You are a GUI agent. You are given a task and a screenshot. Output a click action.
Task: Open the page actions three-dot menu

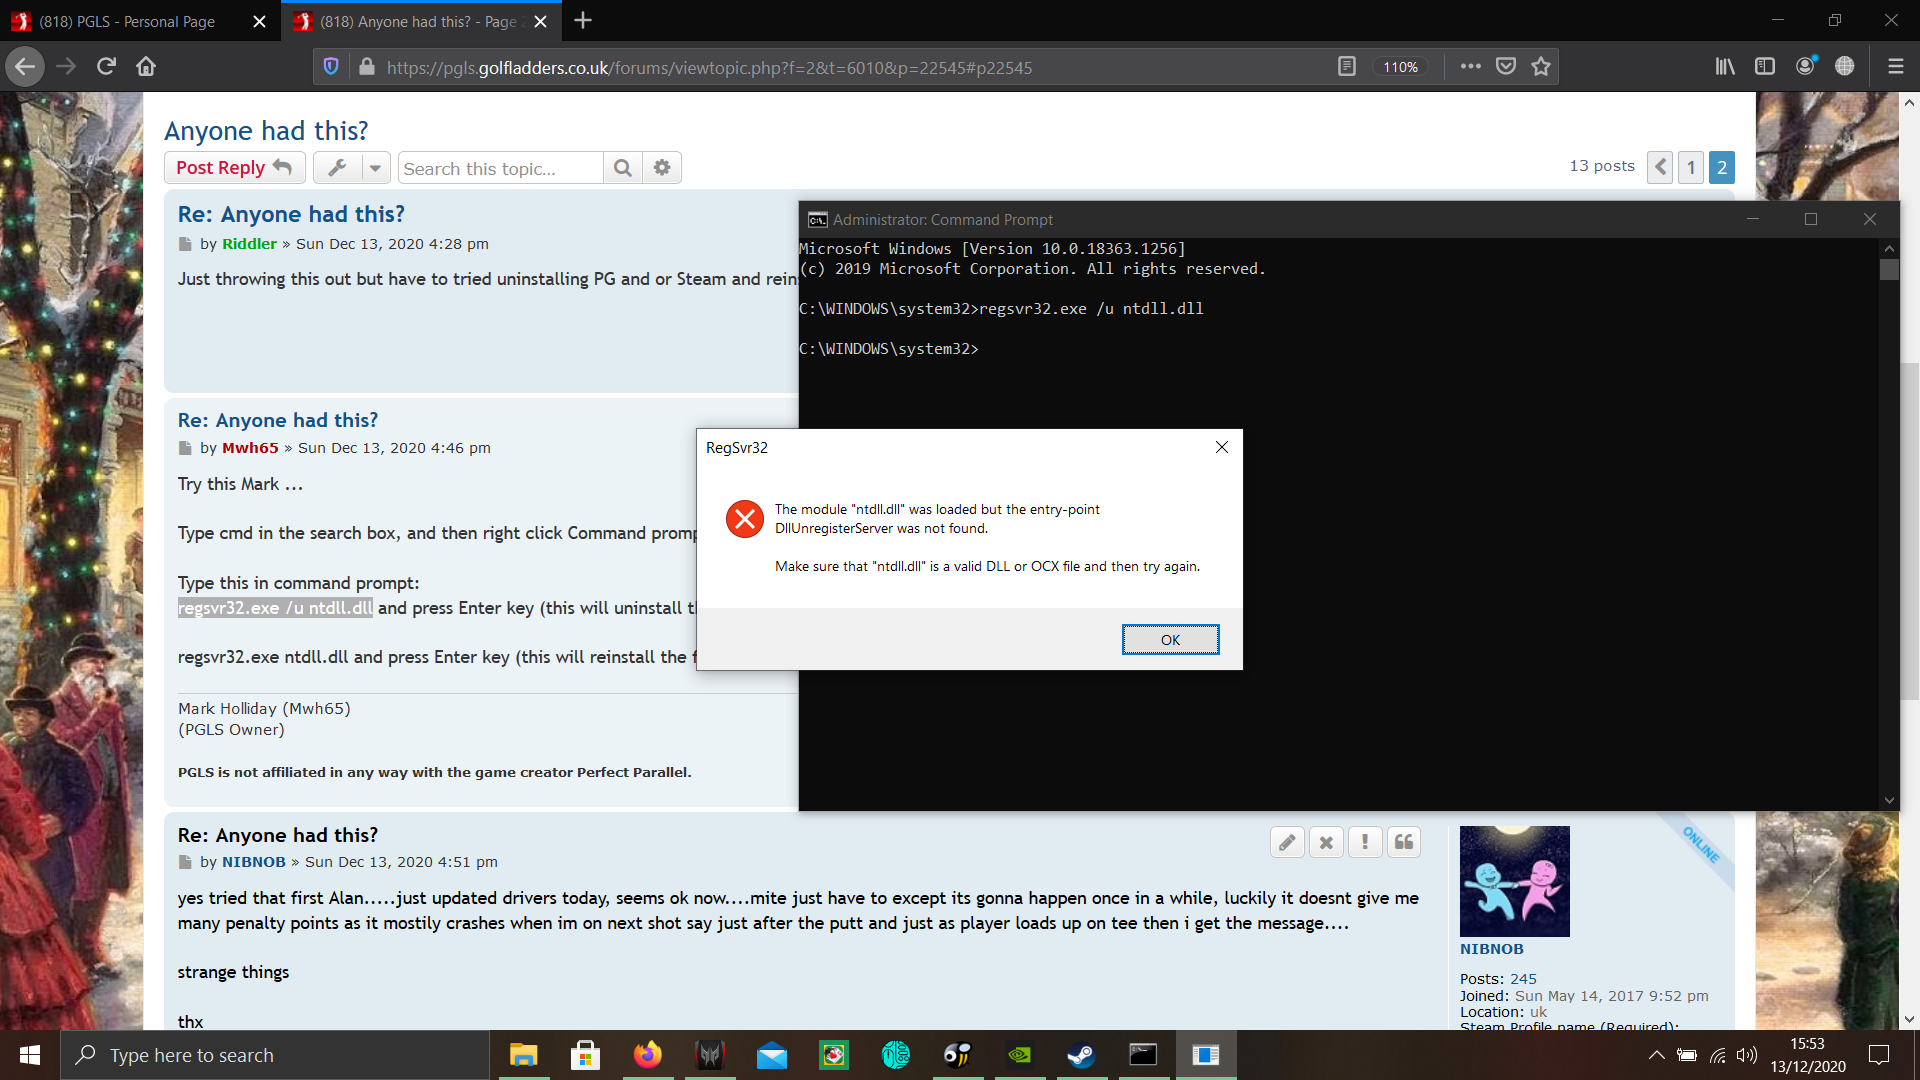[x=1470, y=67]
